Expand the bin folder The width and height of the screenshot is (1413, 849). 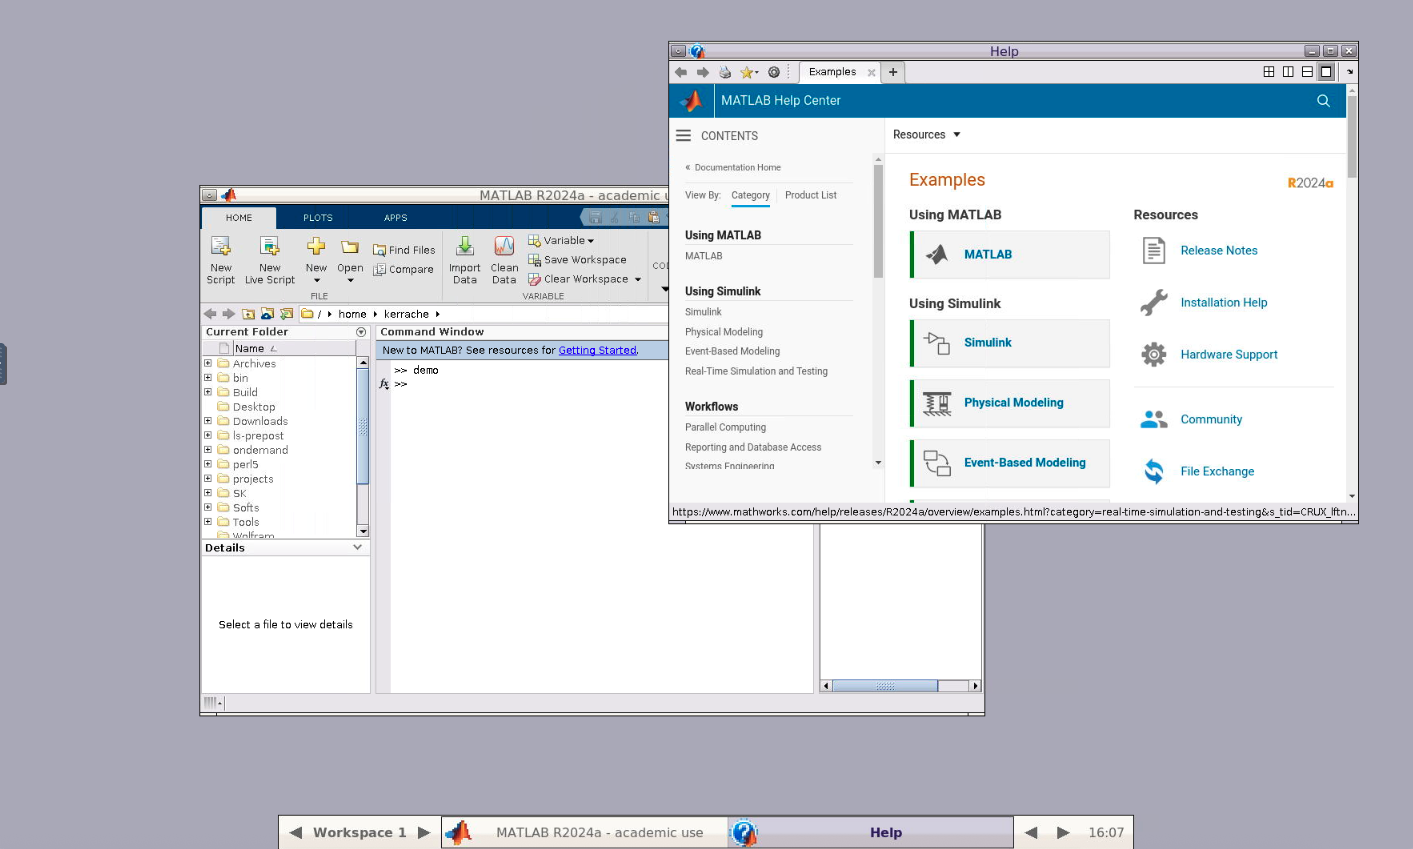click(x=208, y=378)
